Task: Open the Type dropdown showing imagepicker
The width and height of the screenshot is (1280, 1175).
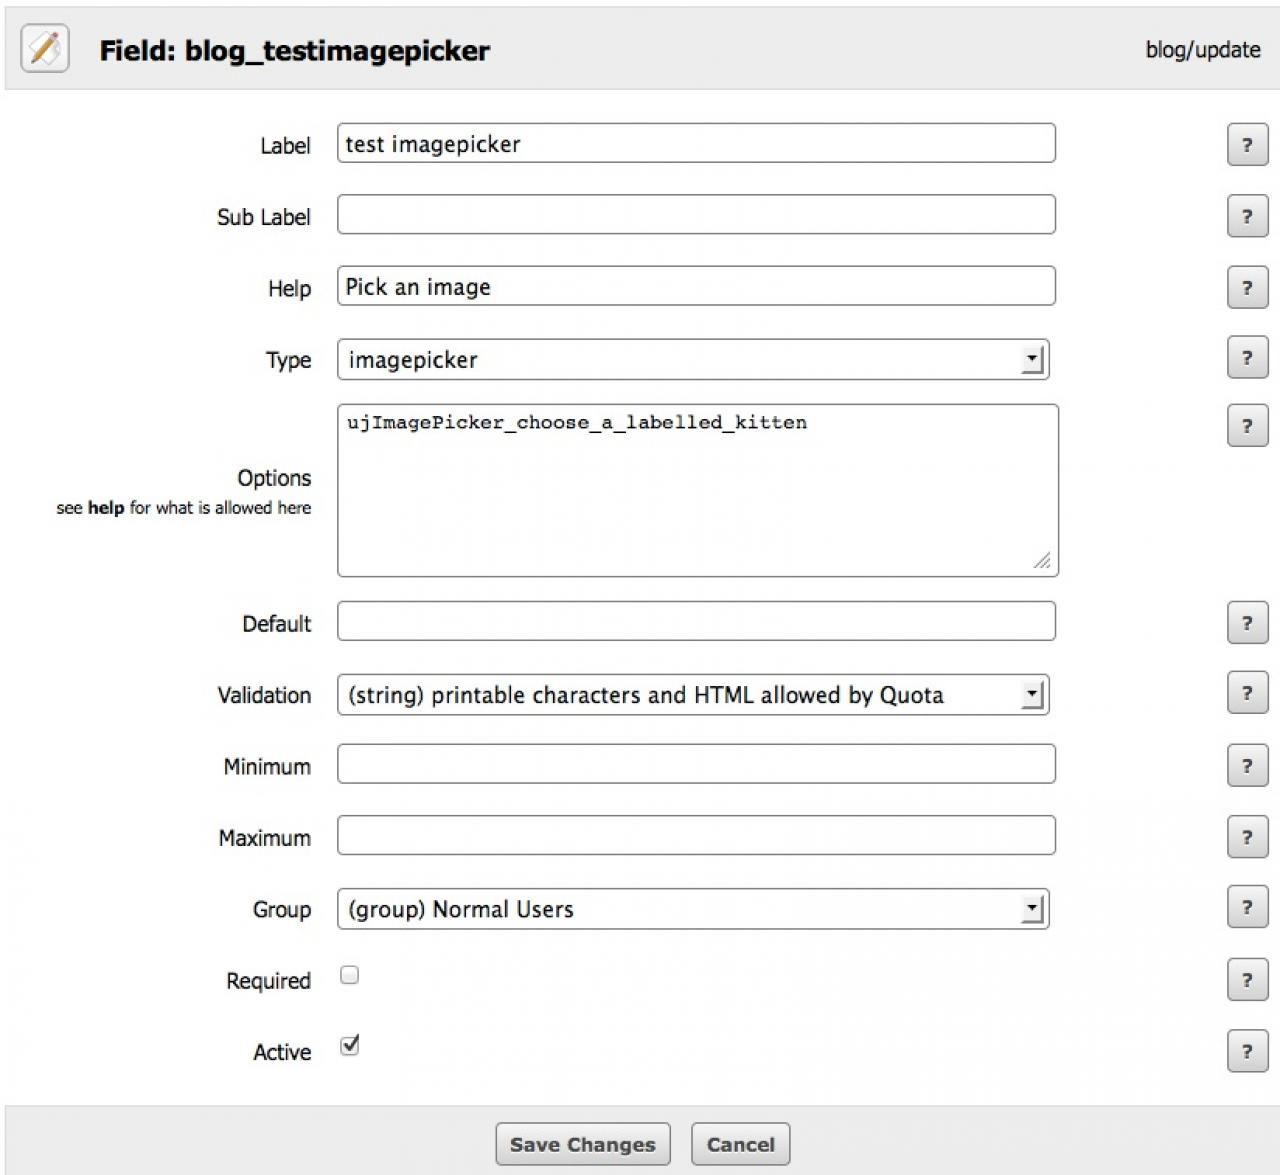Action: click(692, 360)
